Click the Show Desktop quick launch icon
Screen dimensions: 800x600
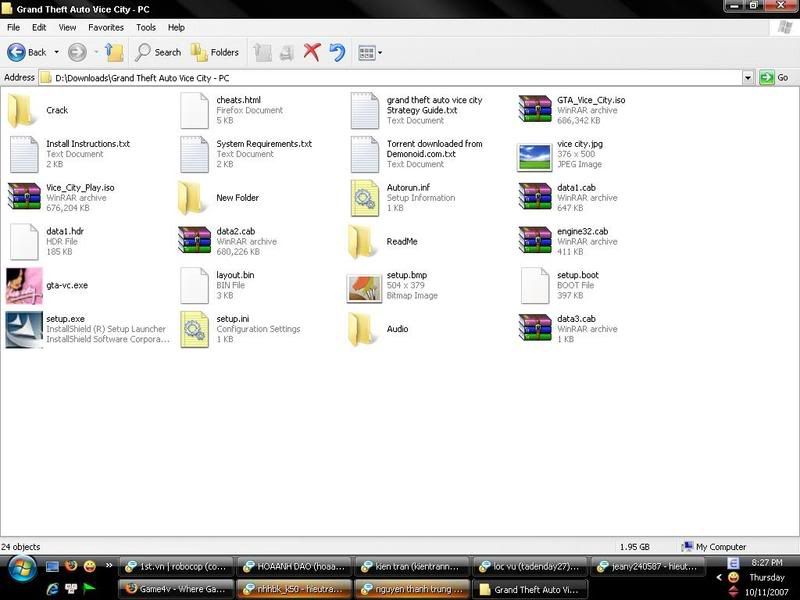tap(52, 566)
